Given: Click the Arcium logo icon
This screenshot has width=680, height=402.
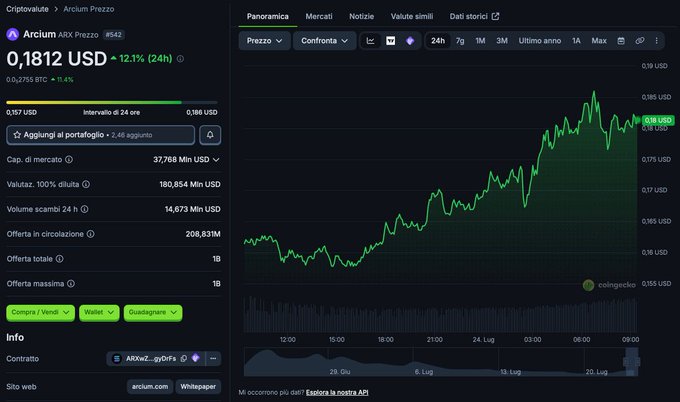Looking at the screenshot, I should (13, 34).
